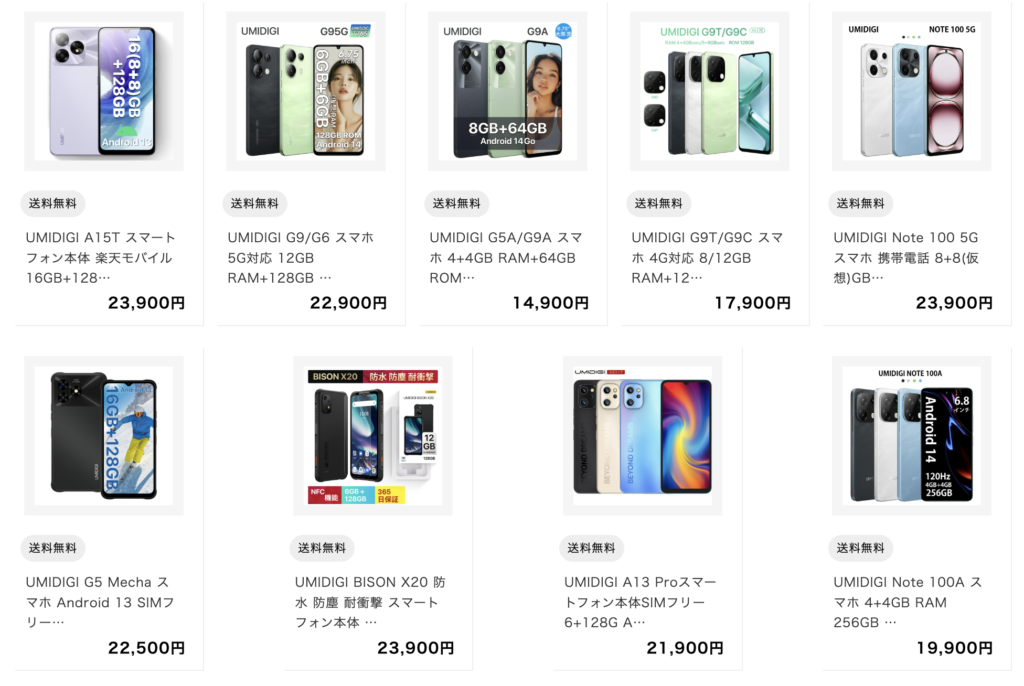Open the UMIDIGI BISON X20 防水 title link

point(370,602)
